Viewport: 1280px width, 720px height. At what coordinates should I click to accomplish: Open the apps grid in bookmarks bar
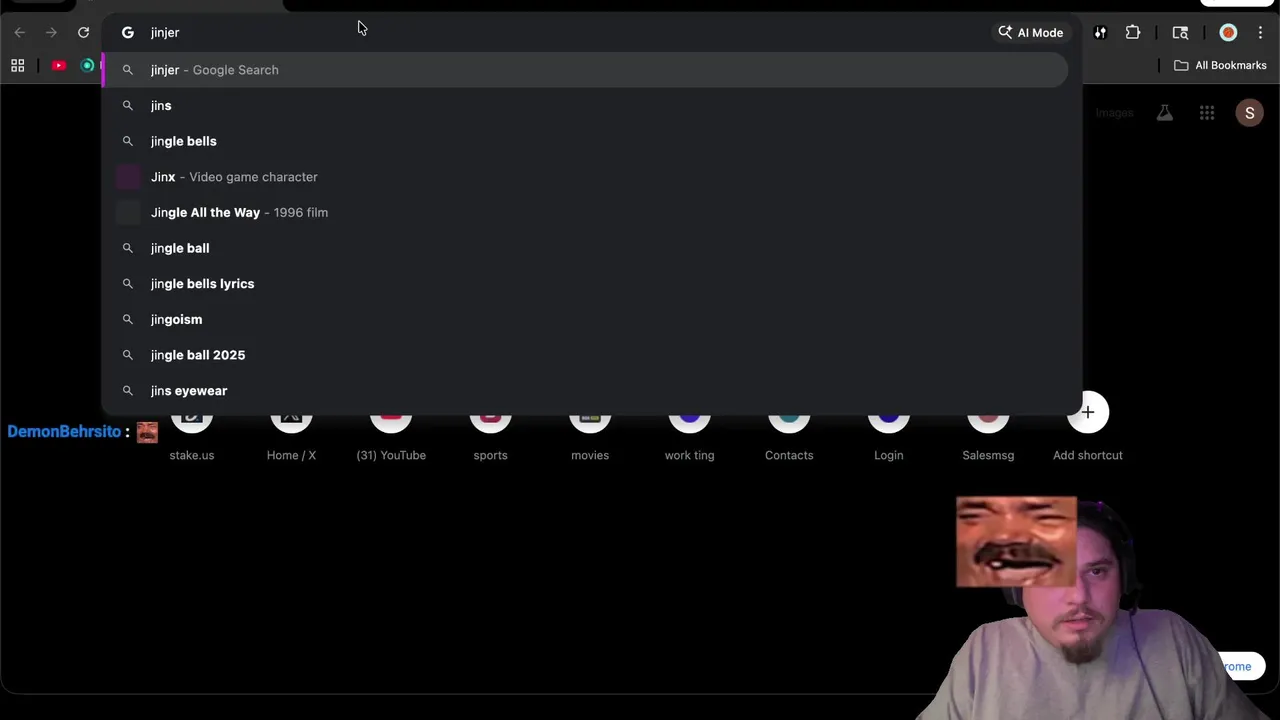click(x=17, y=66)
